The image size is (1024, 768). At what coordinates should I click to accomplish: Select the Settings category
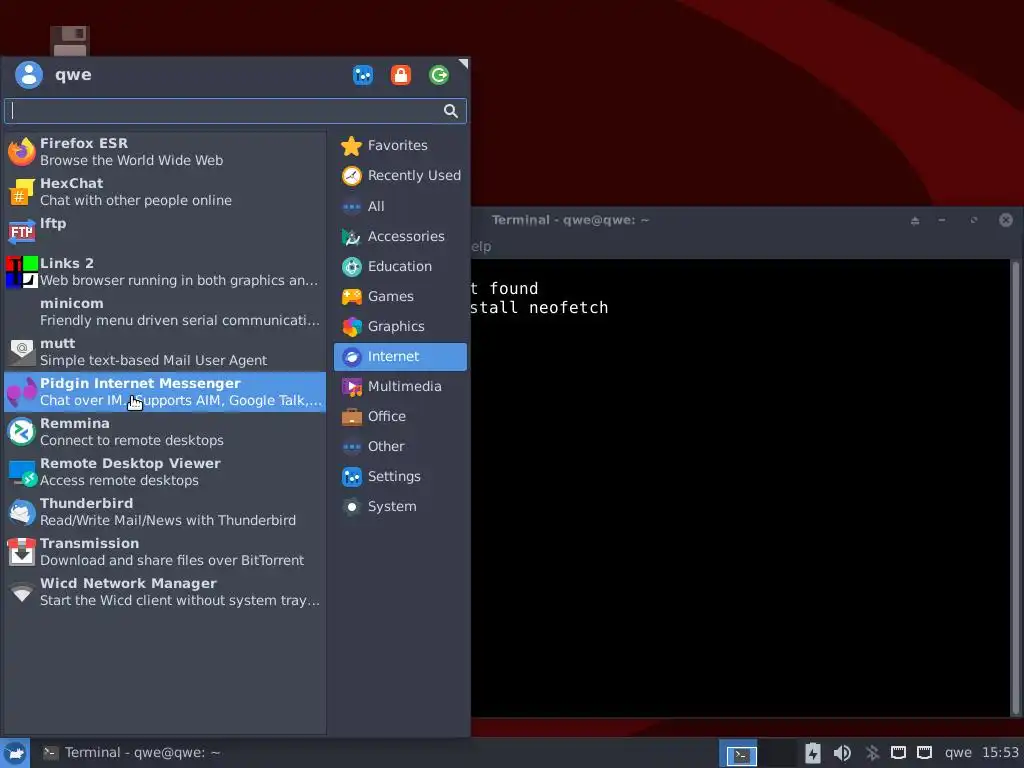click(x=400, y=477)
